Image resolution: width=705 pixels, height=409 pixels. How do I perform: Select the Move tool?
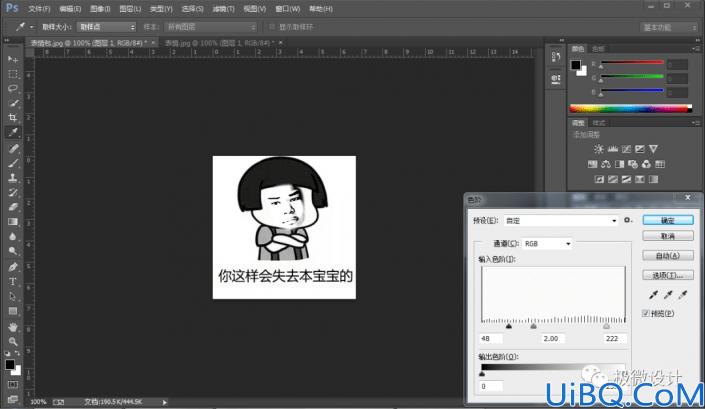coord(13,59)
